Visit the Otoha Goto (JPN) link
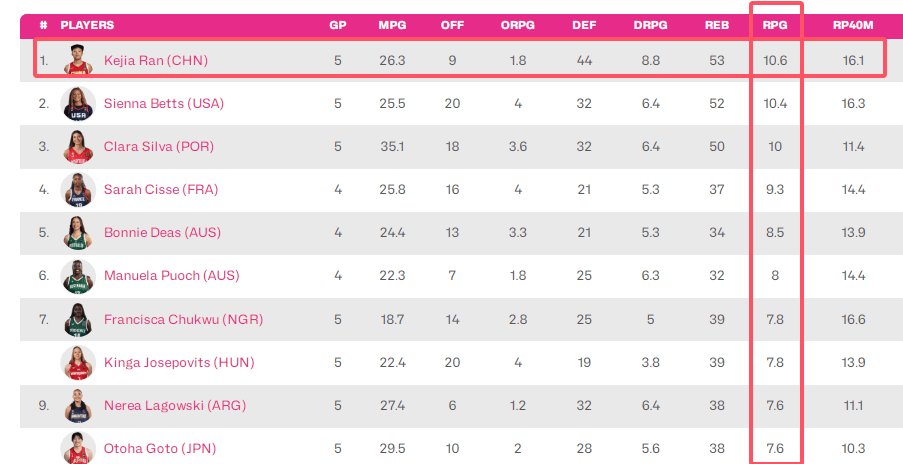Screen dimensions: 903x464 tap(160, 448)
